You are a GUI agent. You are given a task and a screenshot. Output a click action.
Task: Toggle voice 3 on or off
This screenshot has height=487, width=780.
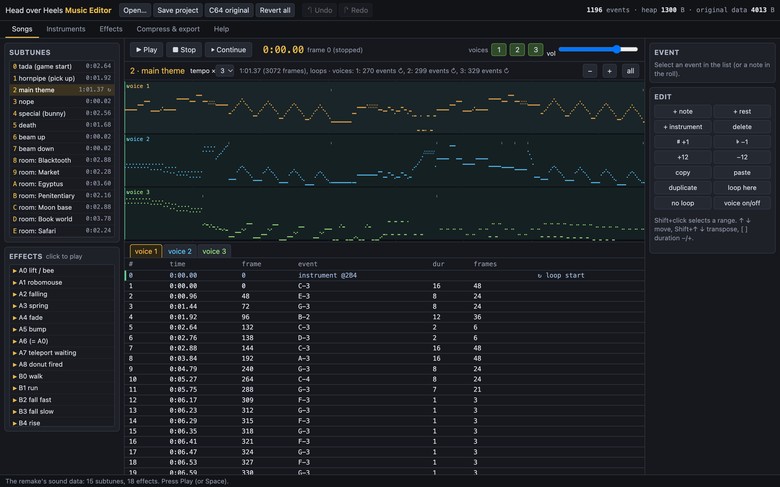click(x=535, y=50)
